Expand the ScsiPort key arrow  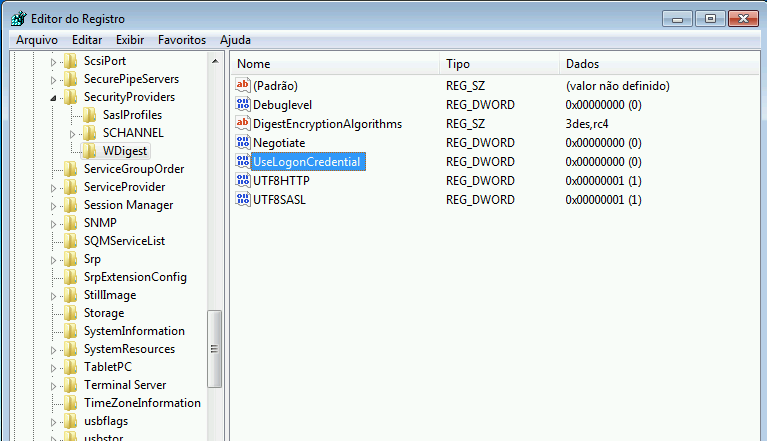[53, 62]
